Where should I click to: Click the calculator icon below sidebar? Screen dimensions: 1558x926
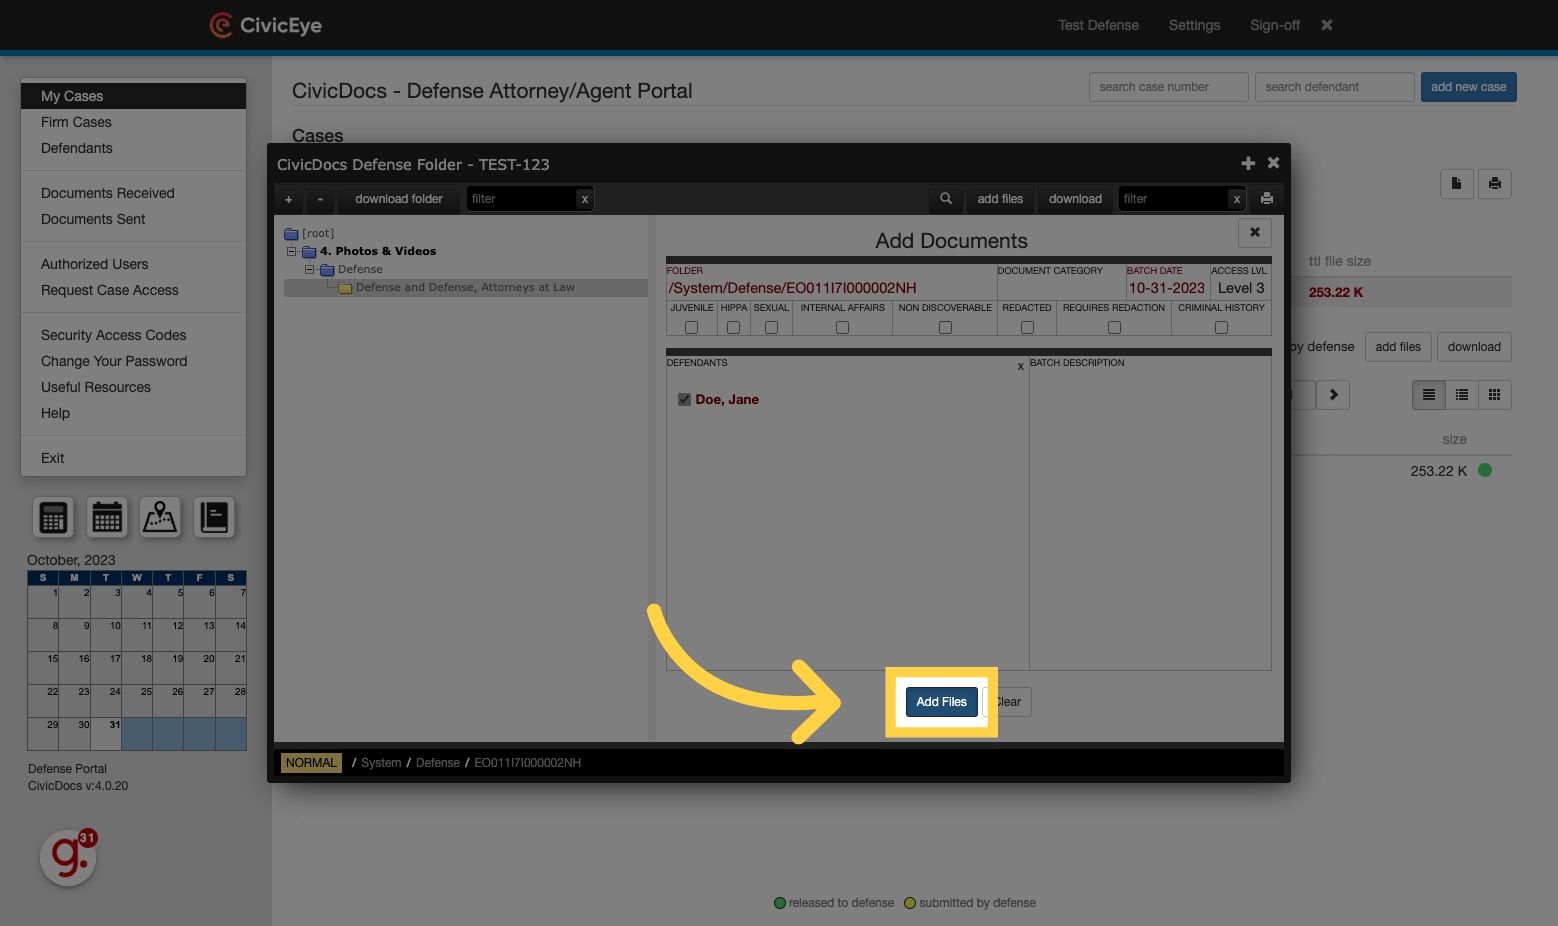(x=54, y=517)
